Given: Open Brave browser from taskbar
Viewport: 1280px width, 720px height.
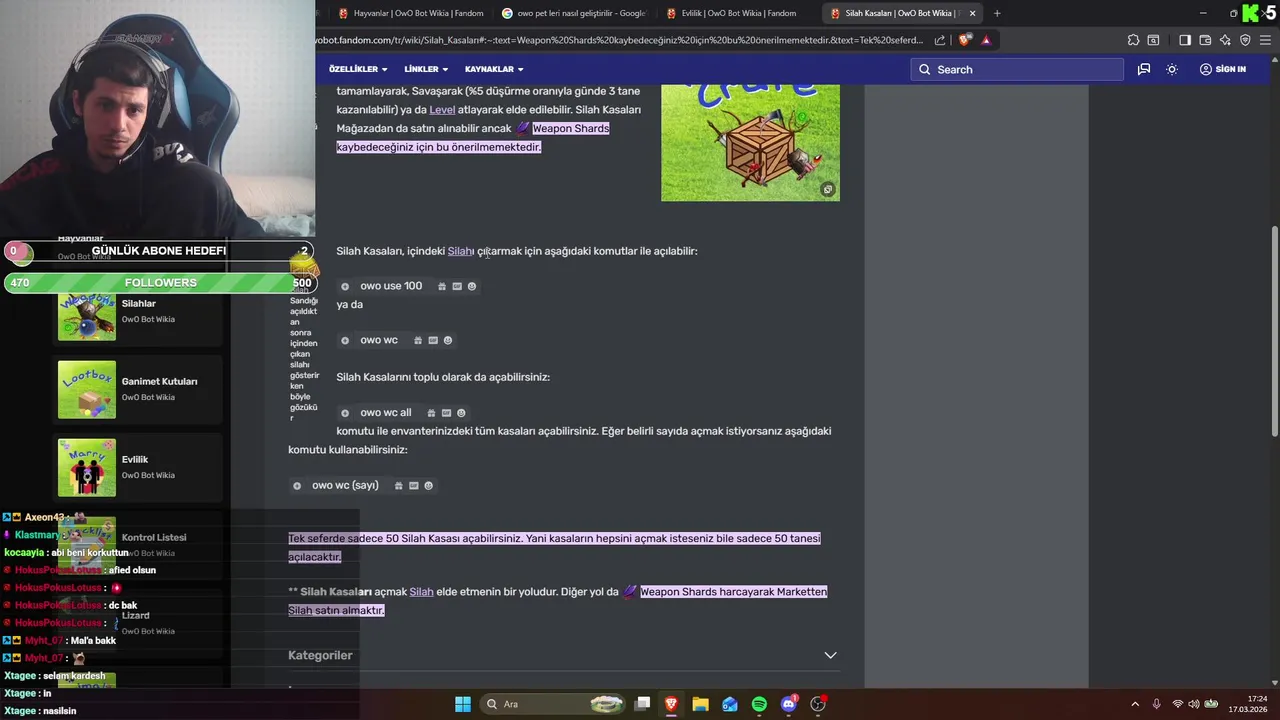Looking at the screenshot, I should coord(671,704).
